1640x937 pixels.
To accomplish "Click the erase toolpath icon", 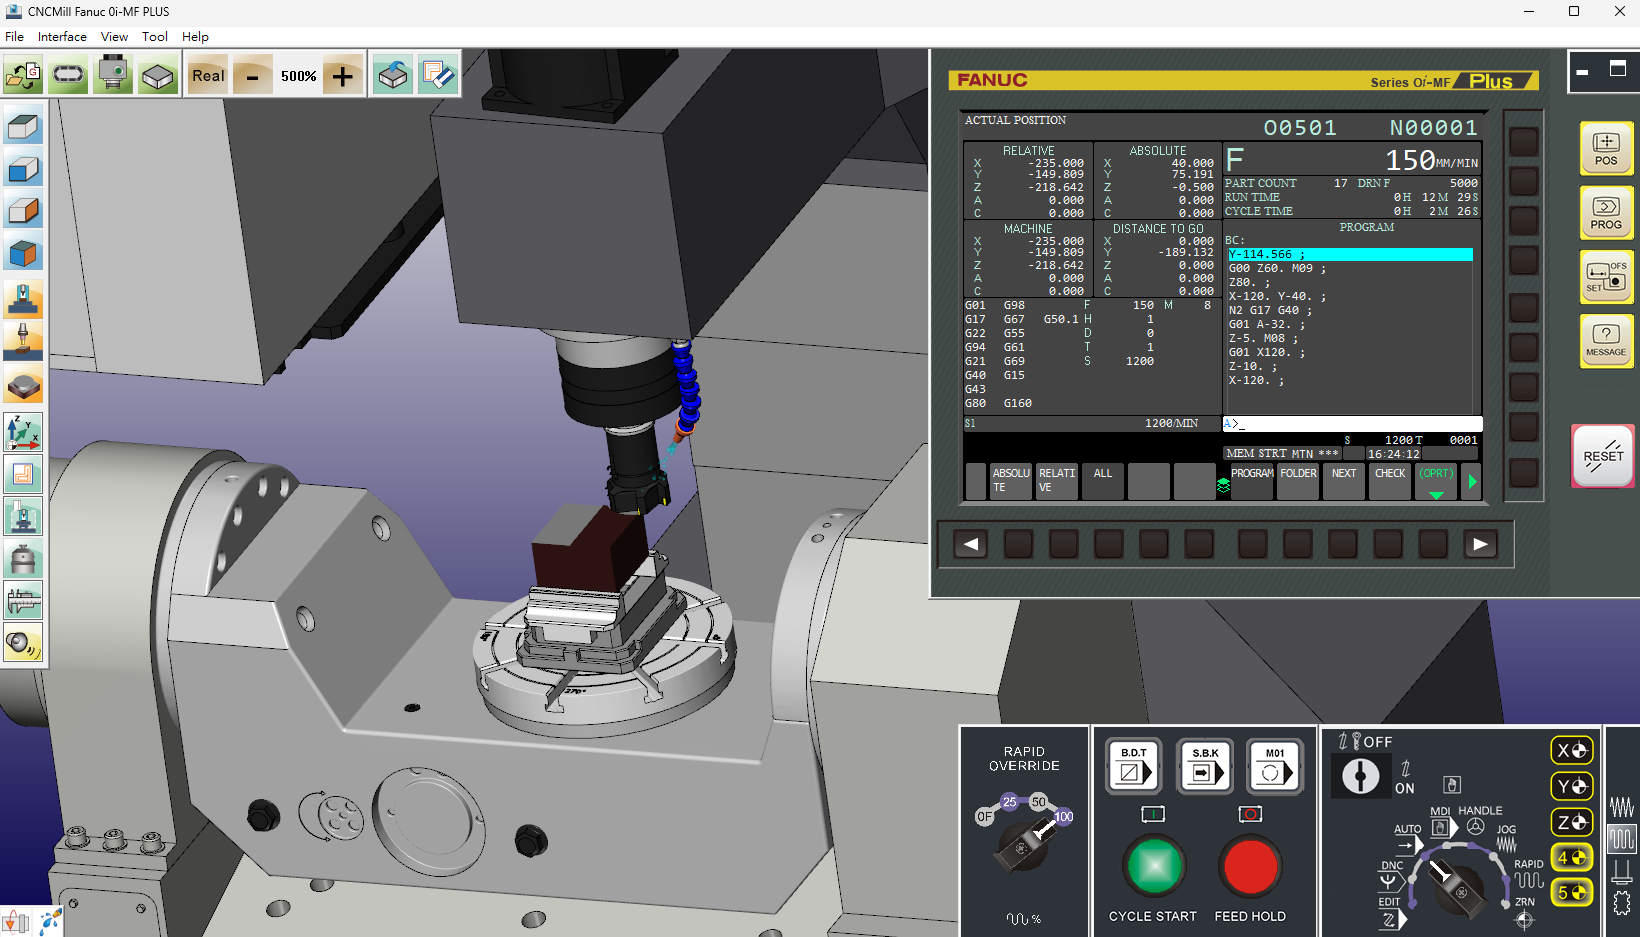I will tap(438, 75).
